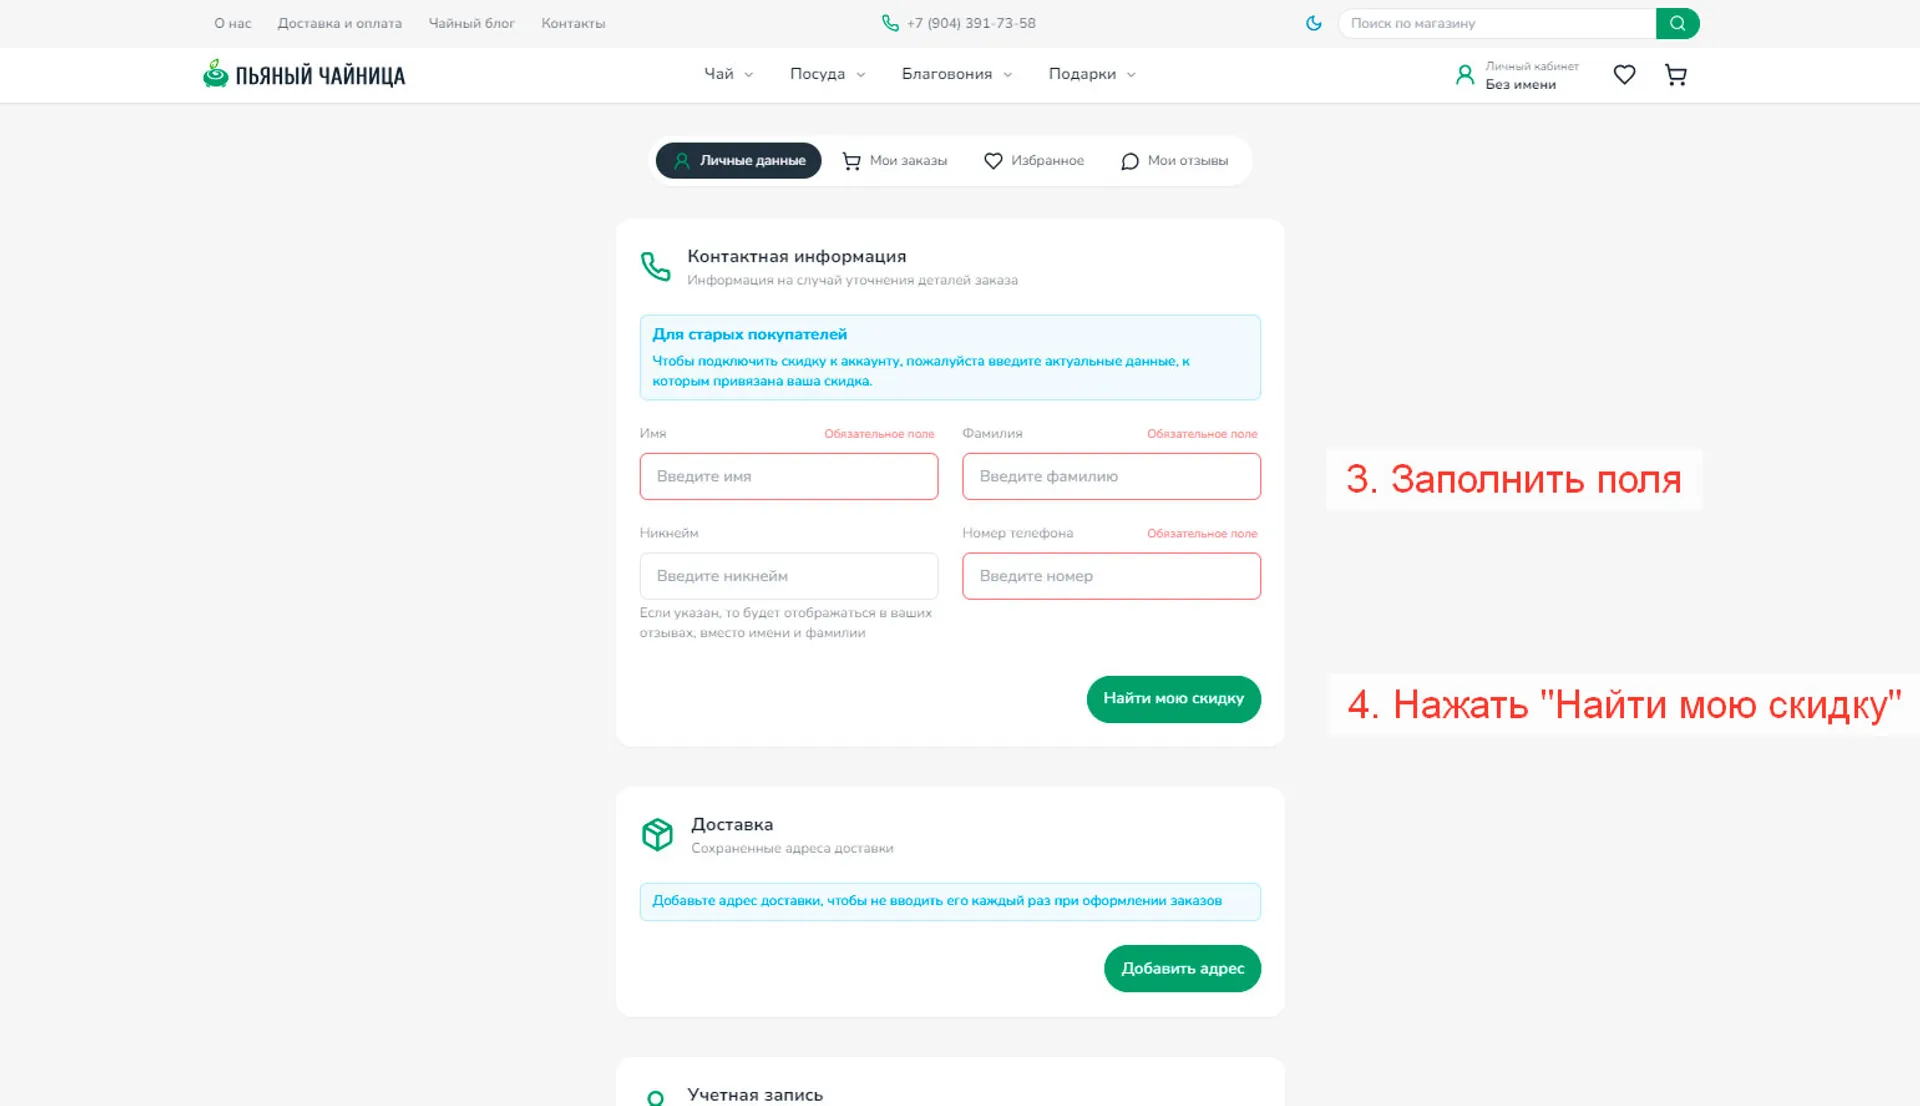The image size is (1920, 1106).
Task: Click the green search button
Action: pos(1677,23)
